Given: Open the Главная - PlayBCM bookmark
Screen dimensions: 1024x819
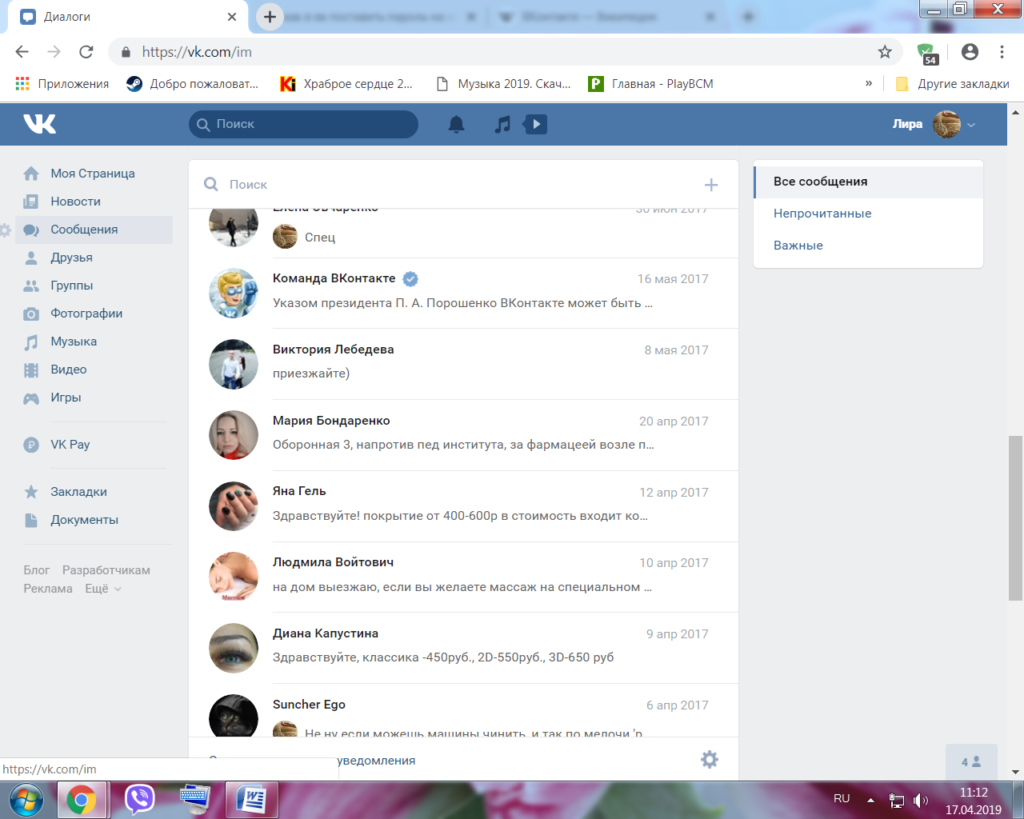Looking at the screenshot, I should coord(650,84).
